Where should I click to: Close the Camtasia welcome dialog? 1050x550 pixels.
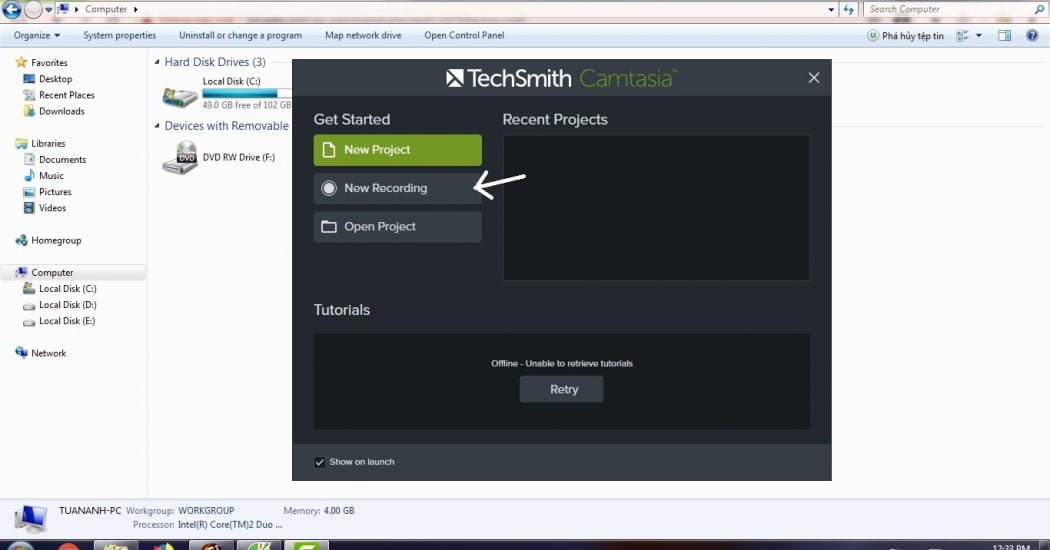[814, 78]
